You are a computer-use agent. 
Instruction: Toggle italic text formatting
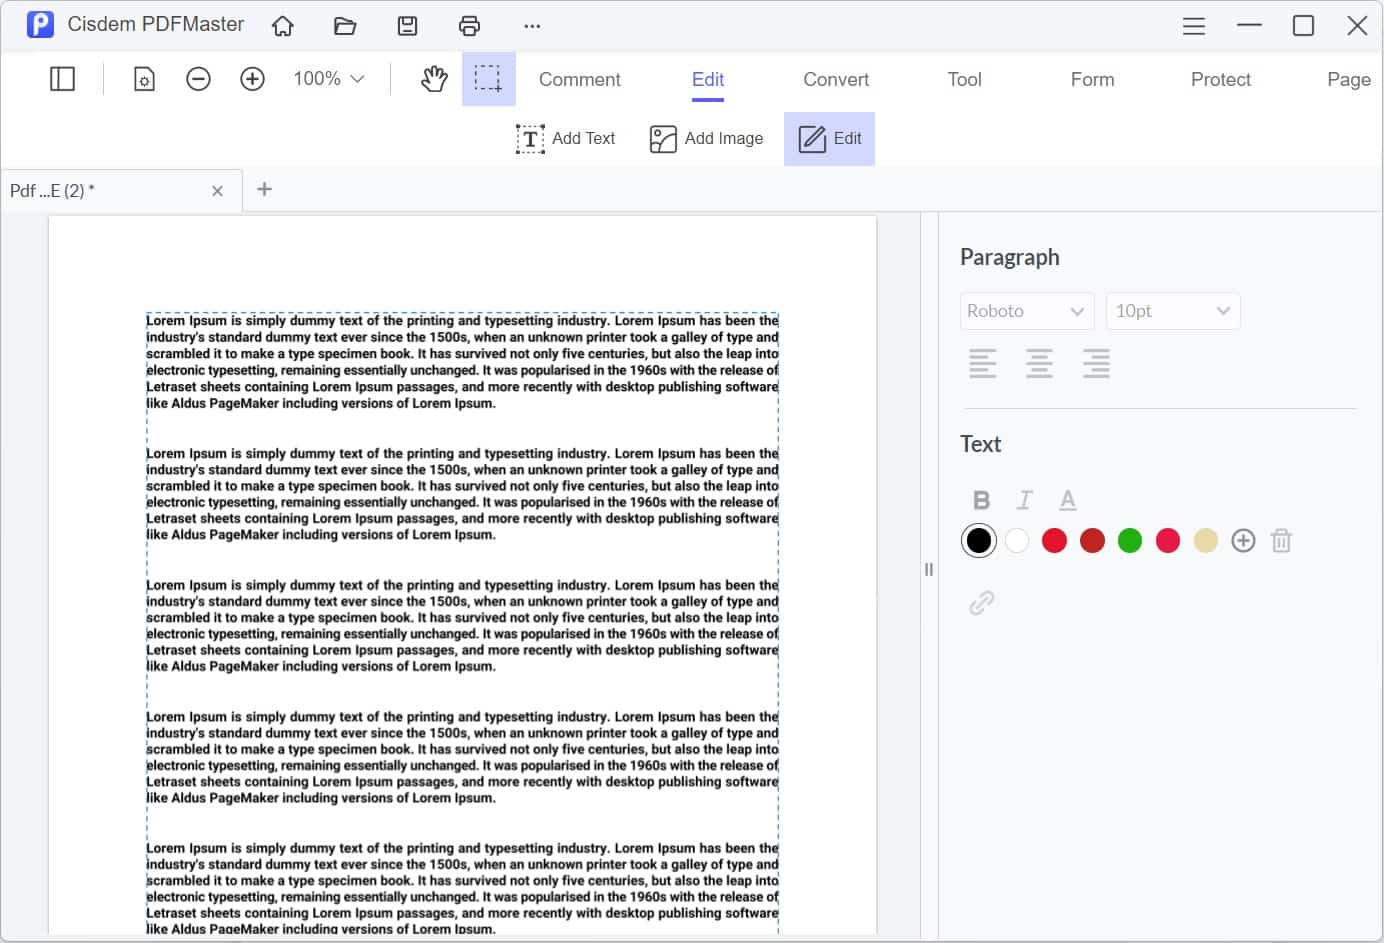(1024, 499)
